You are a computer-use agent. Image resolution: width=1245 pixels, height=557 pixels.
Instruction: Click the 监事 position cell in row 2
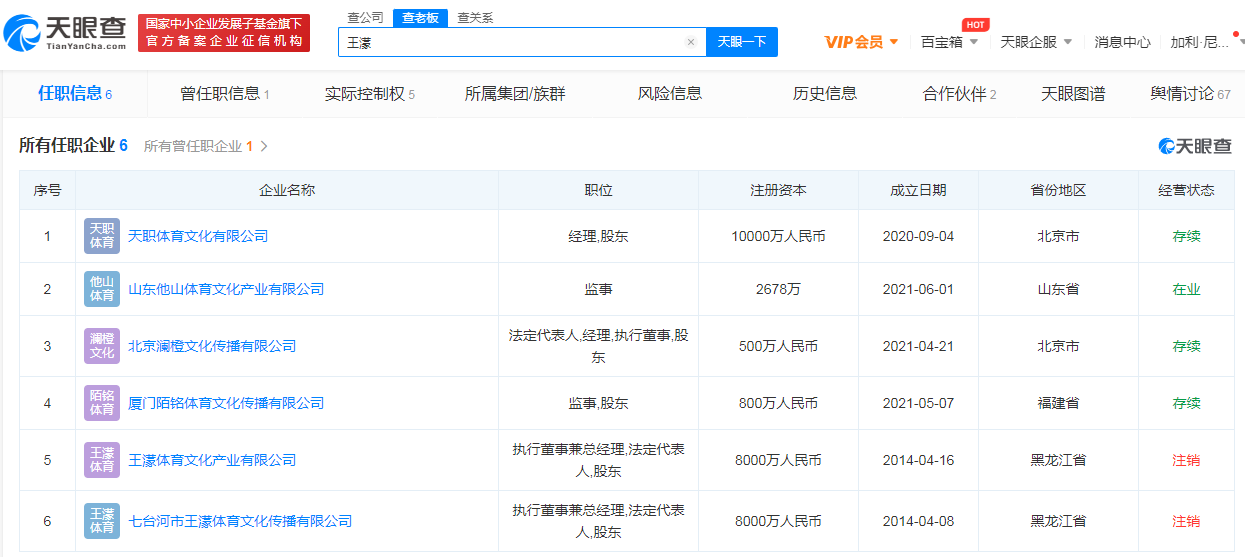[598, 289]
